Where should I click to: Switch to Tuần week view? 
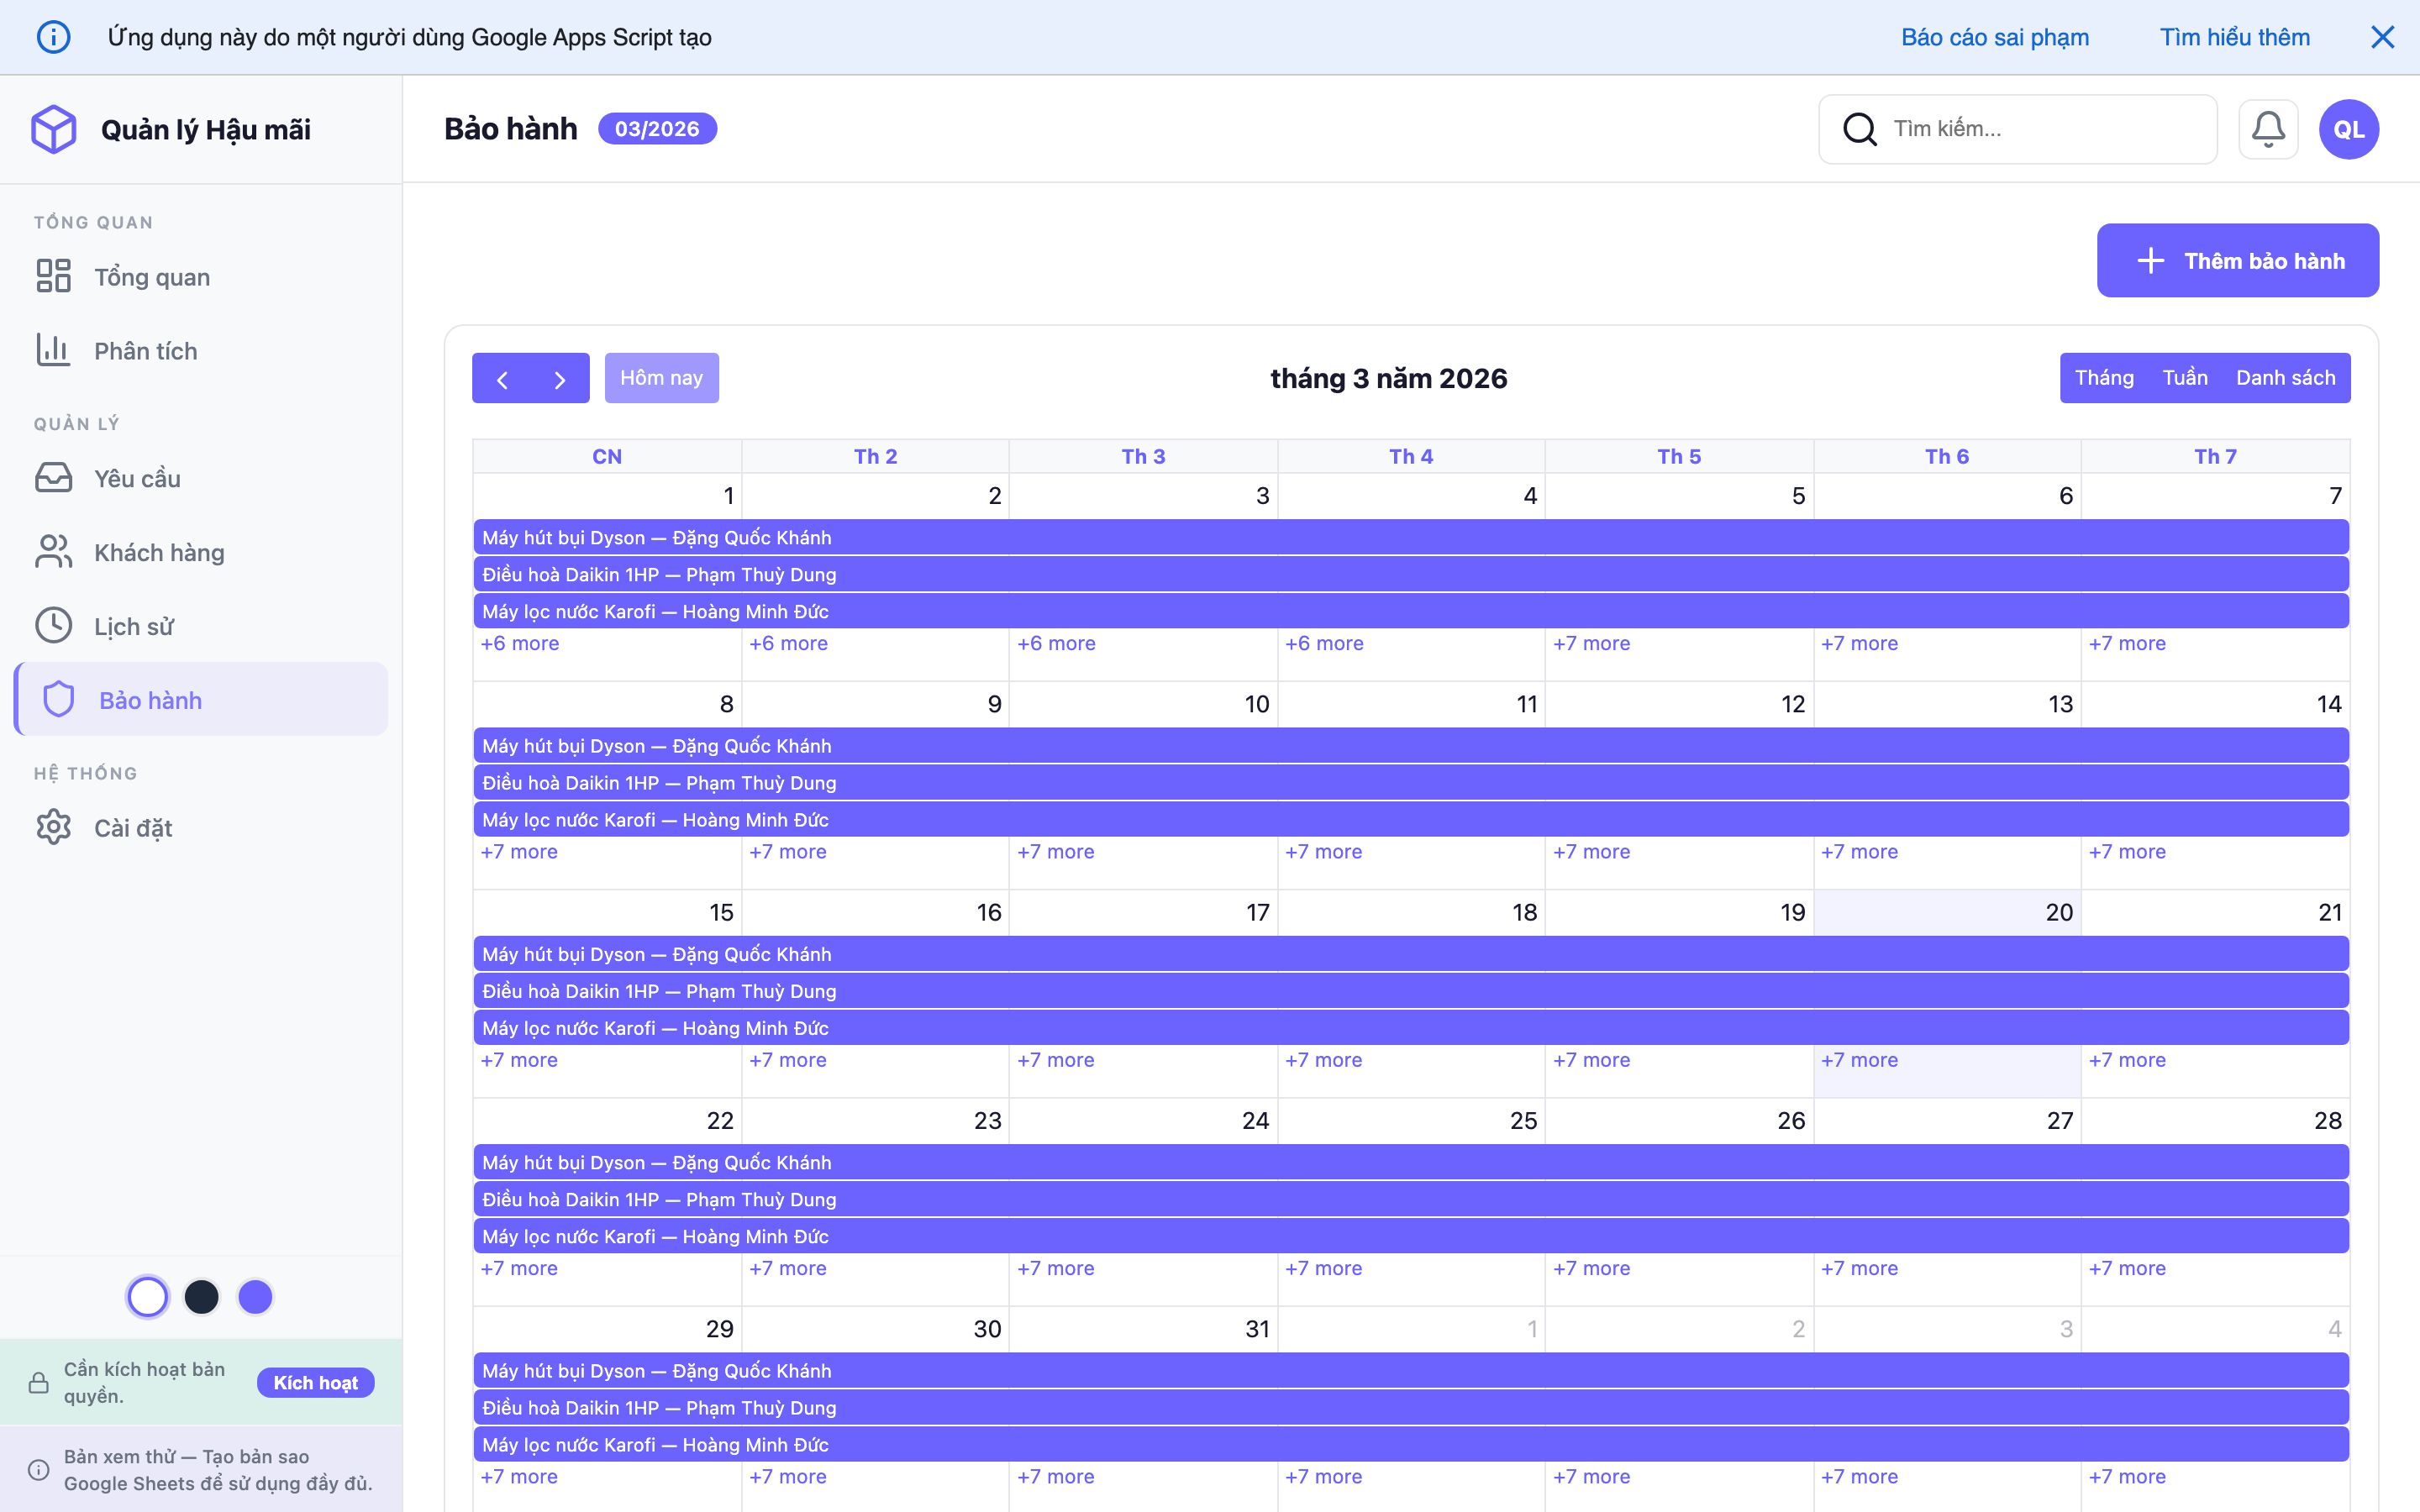pyautogui.click(x=2184, y=378)
